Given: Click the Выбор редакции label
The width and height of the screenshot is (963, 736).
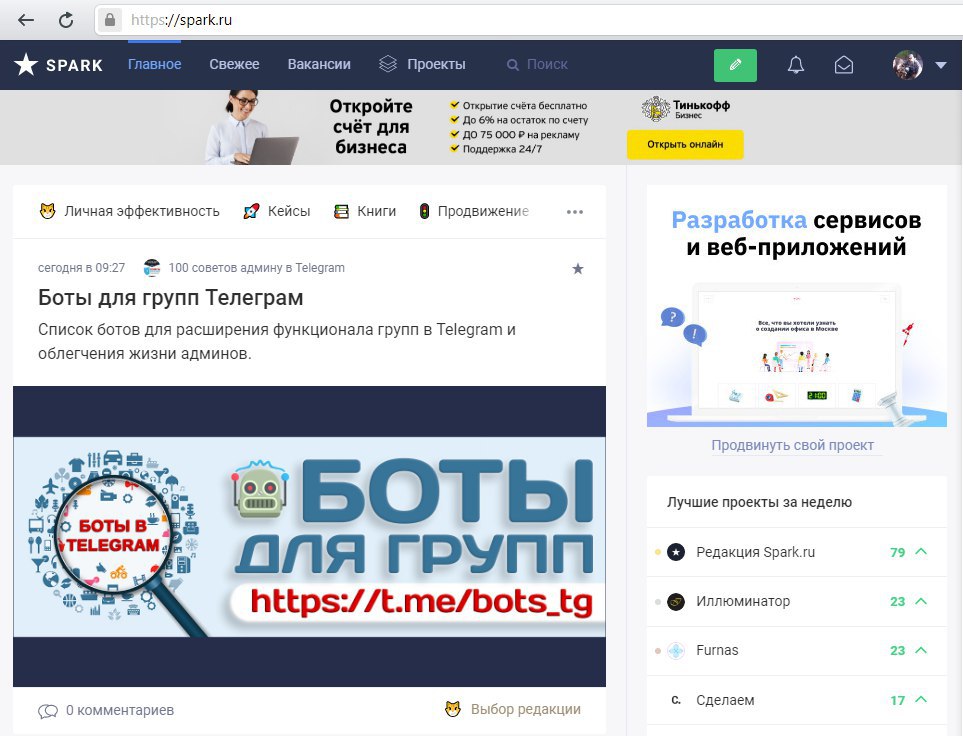Looking at the screenshot, I should (x=526, y=709).
